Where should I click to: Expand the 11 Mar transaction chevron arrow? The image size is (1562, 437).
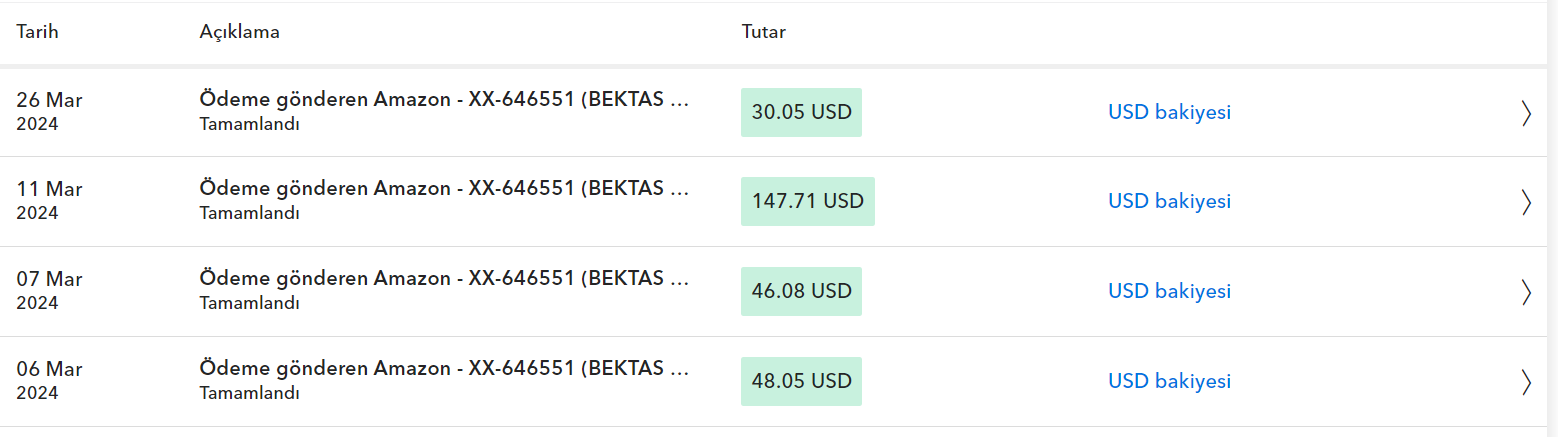tap(1526, 203)
